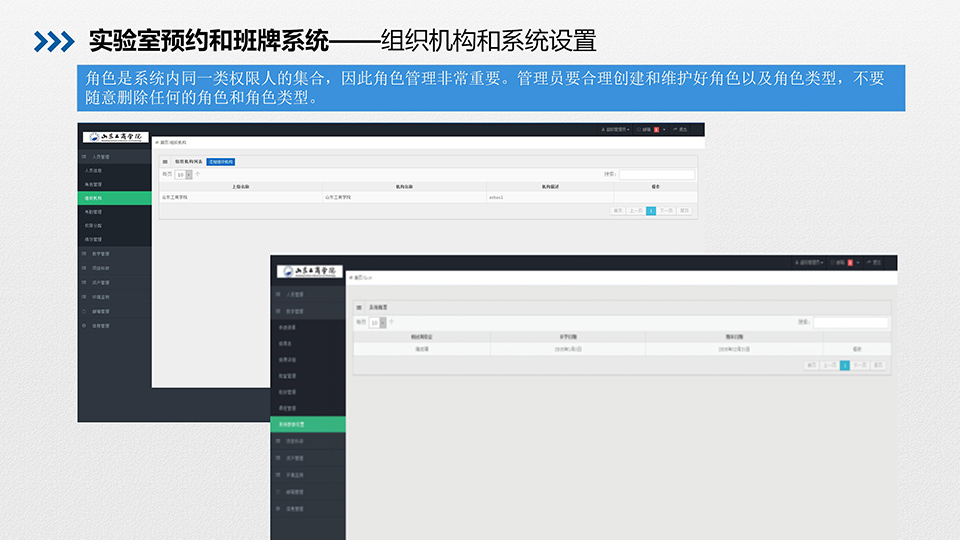
Task: Click the edit link in the settings table row
Action: pos(856,349)
